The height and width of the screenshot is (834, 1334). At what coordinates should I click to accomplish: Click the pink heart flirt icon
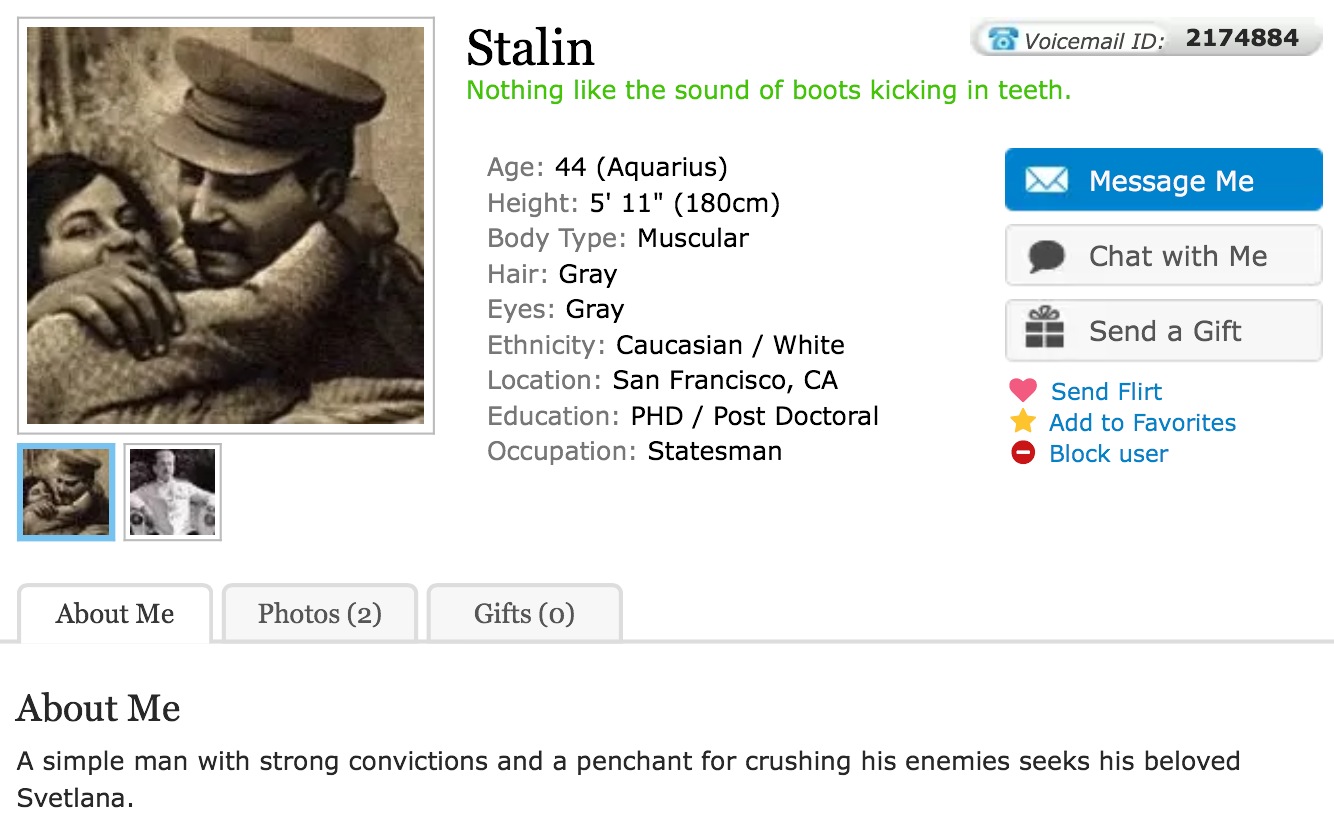[1023, 390]
